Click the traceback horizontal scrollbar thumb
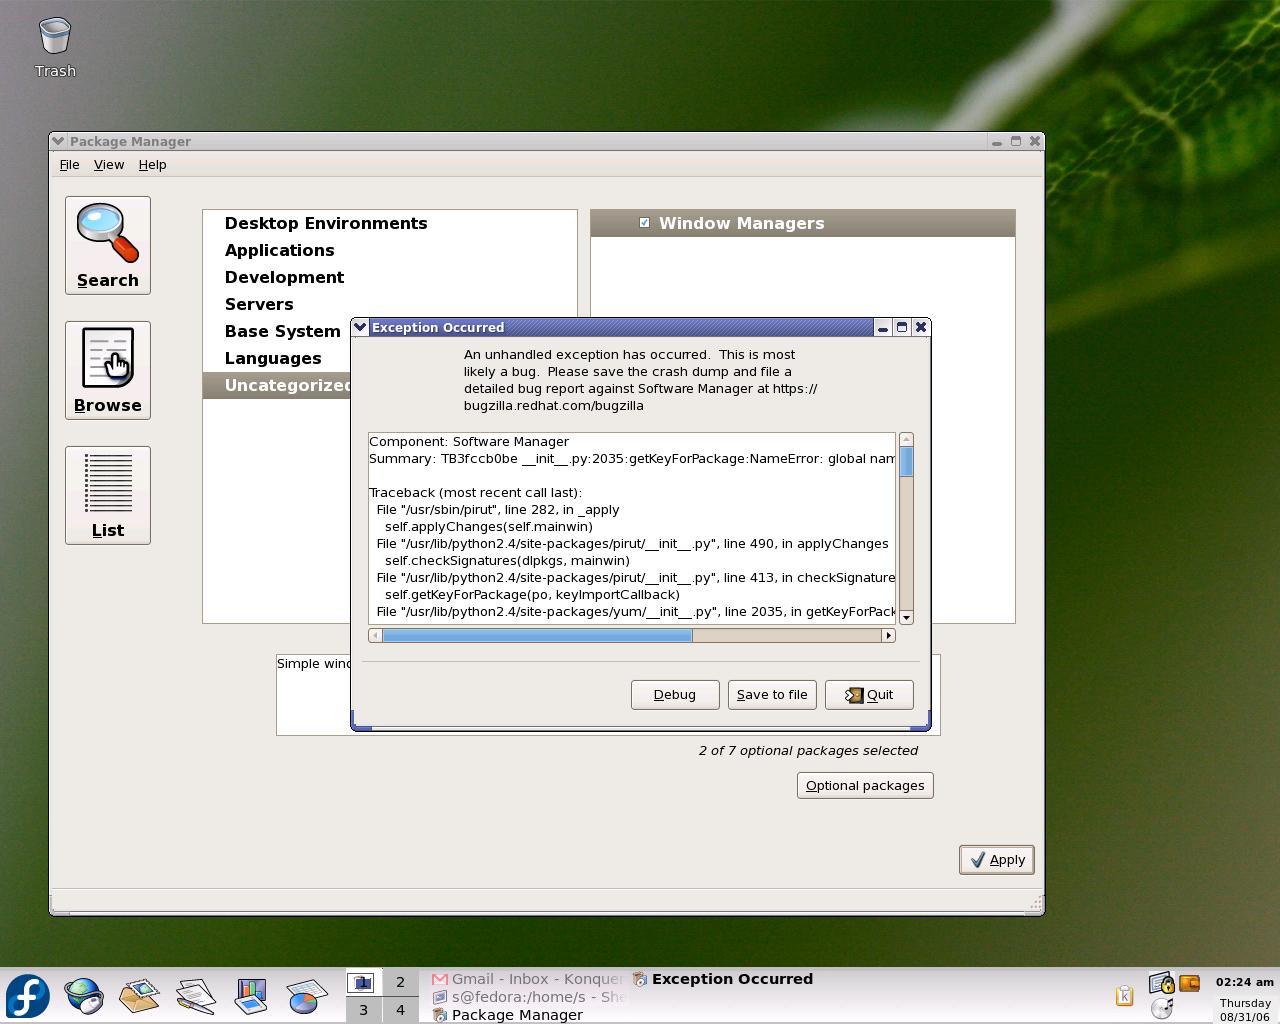1280x1024 pixels. click(x=537, y=636)
